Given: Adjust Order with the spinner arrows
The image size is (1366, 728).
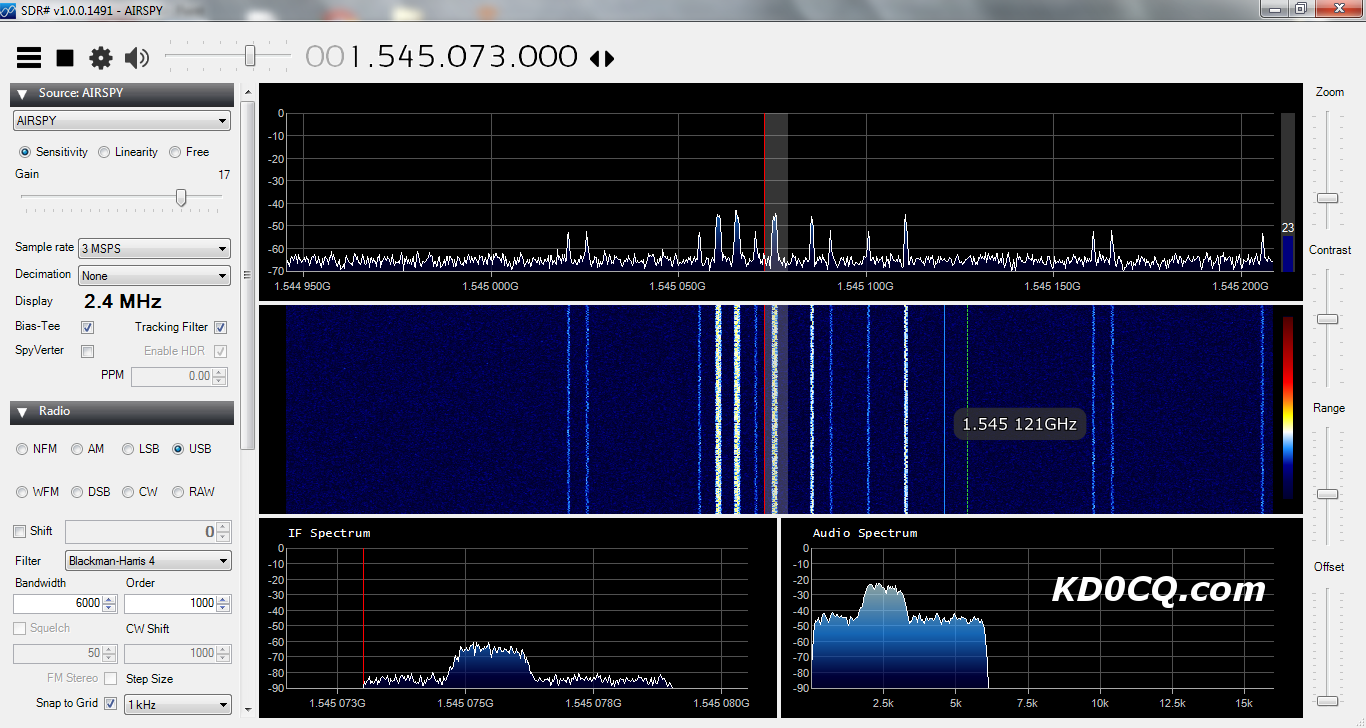Looking at the screenshot, I should [223, 603].
